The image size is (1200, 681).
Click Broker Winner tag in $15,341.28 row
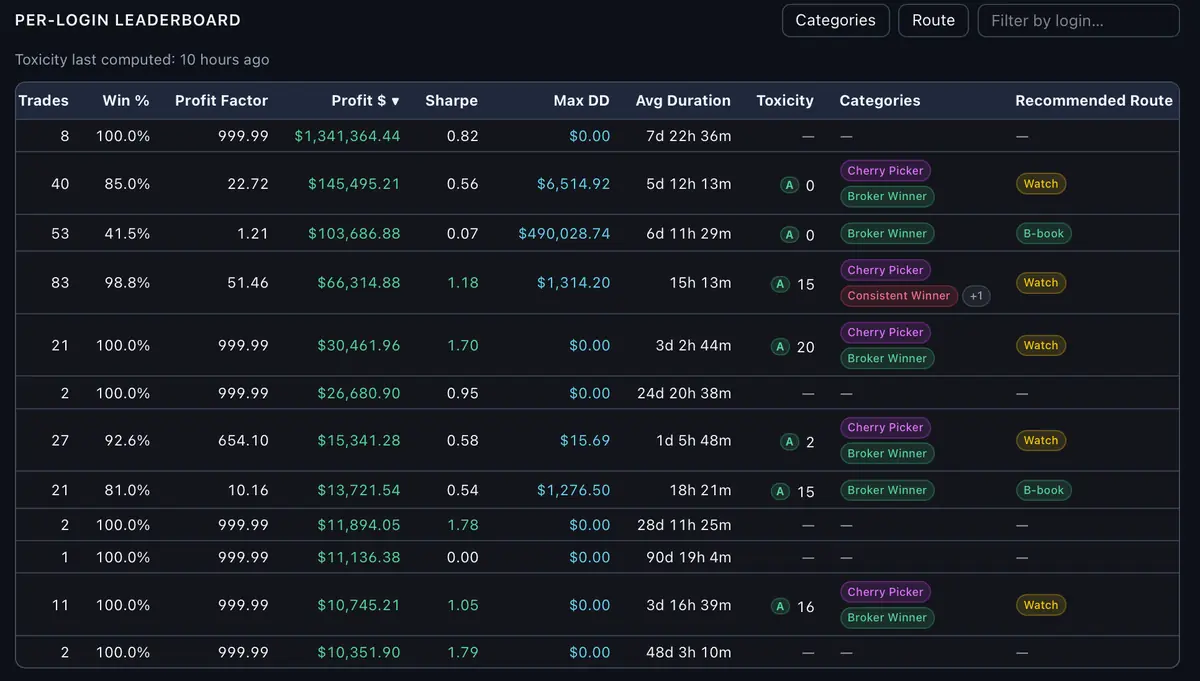point(887,453)
